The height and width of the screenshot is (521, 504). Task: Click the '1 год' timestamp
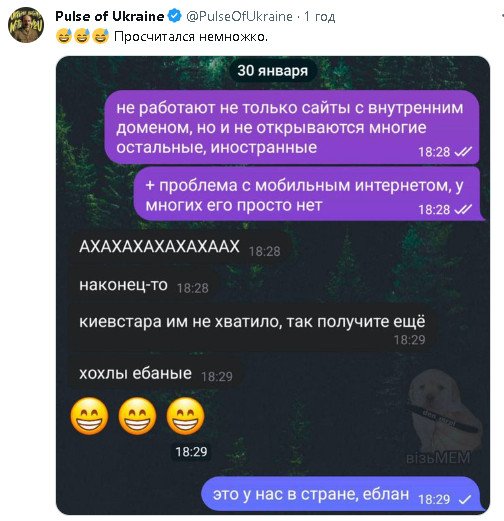pos(319,16)
